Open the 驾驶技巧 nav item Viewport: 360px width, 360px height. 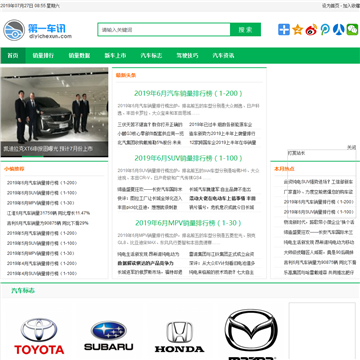pyautogui.click(x=187, y=56)
